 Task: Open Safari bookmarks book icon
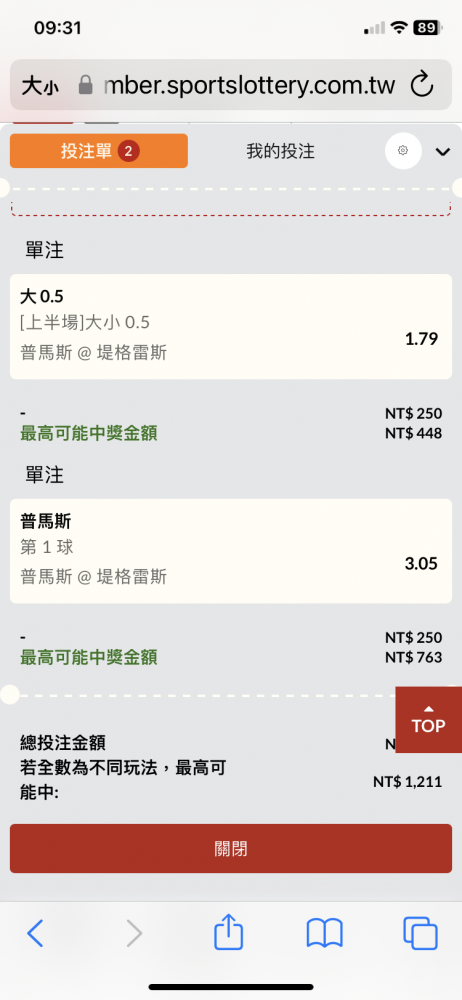[325, 934]
